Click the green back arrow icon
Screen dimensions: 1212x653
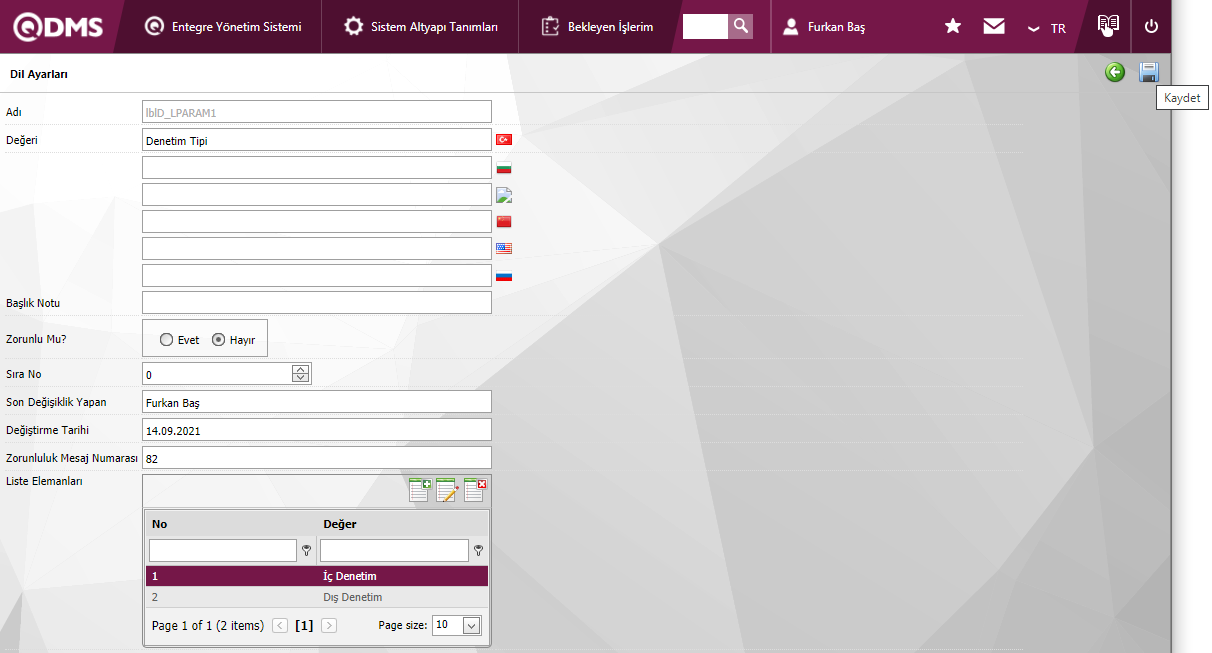(x=1115, y=72)
